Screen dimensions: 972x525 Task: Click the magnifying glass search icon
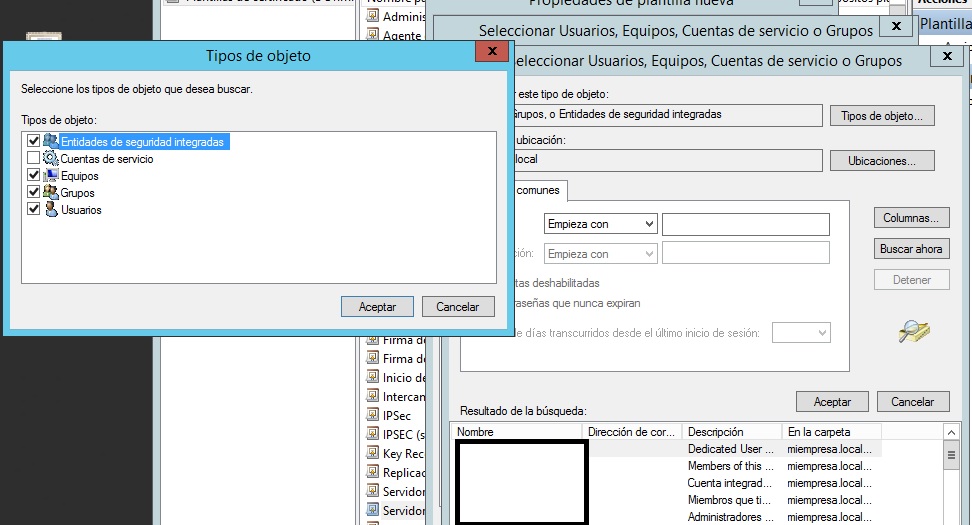(914, 331)
